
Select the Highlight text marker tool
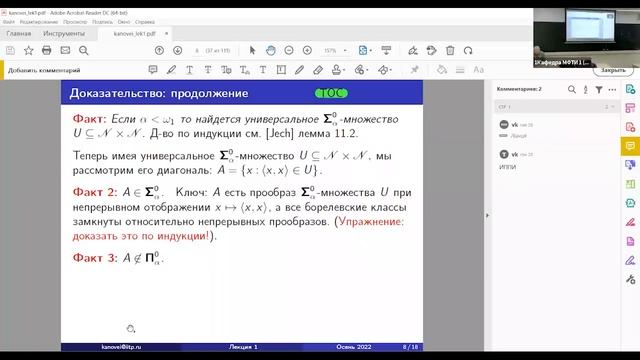pyautogui.click(x=171, y=70)
